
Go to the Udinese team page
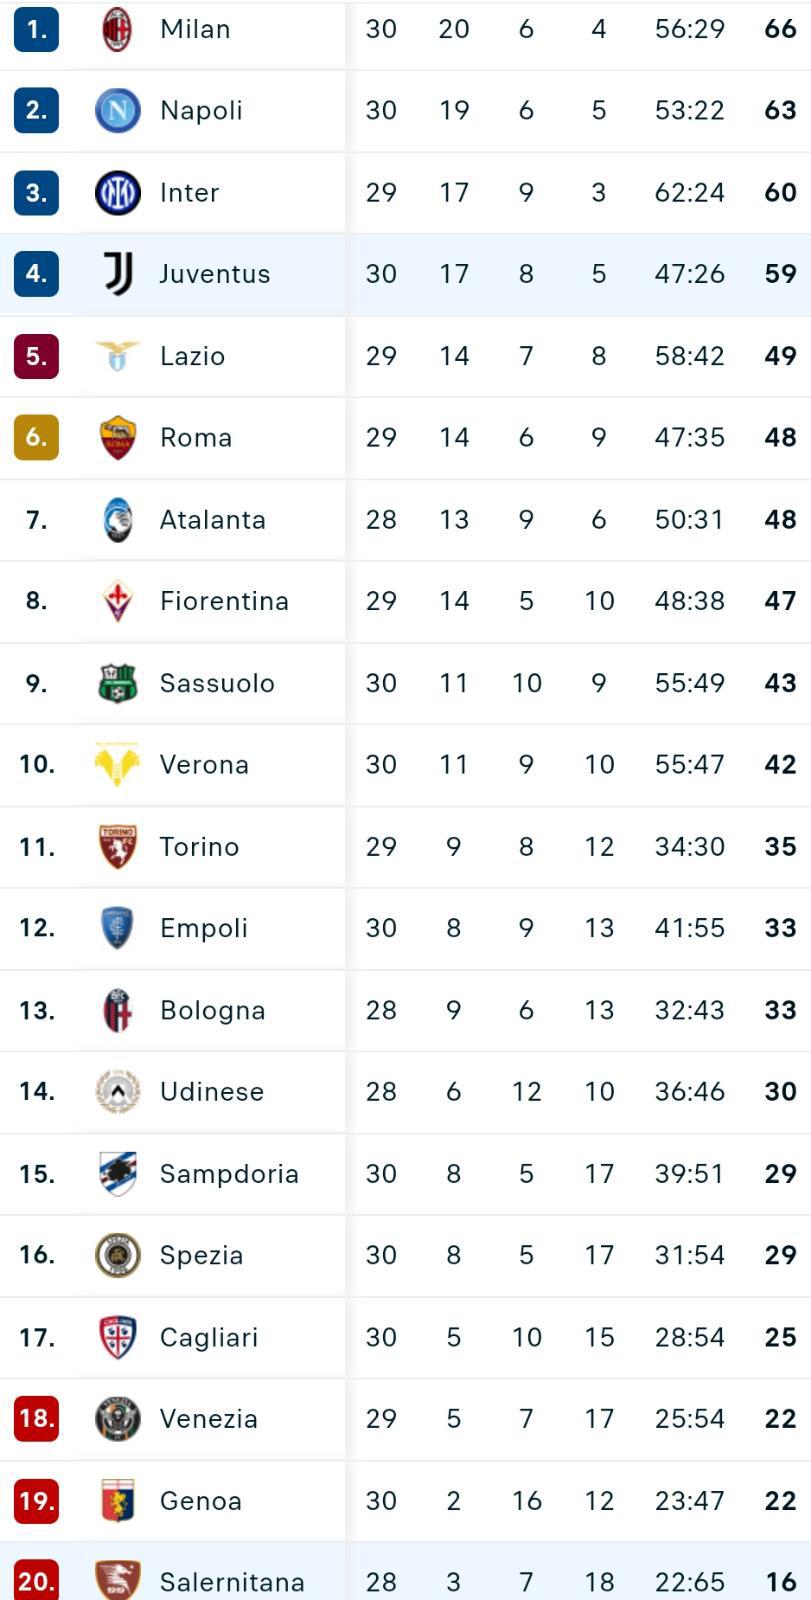click(x=212, y=1091)
